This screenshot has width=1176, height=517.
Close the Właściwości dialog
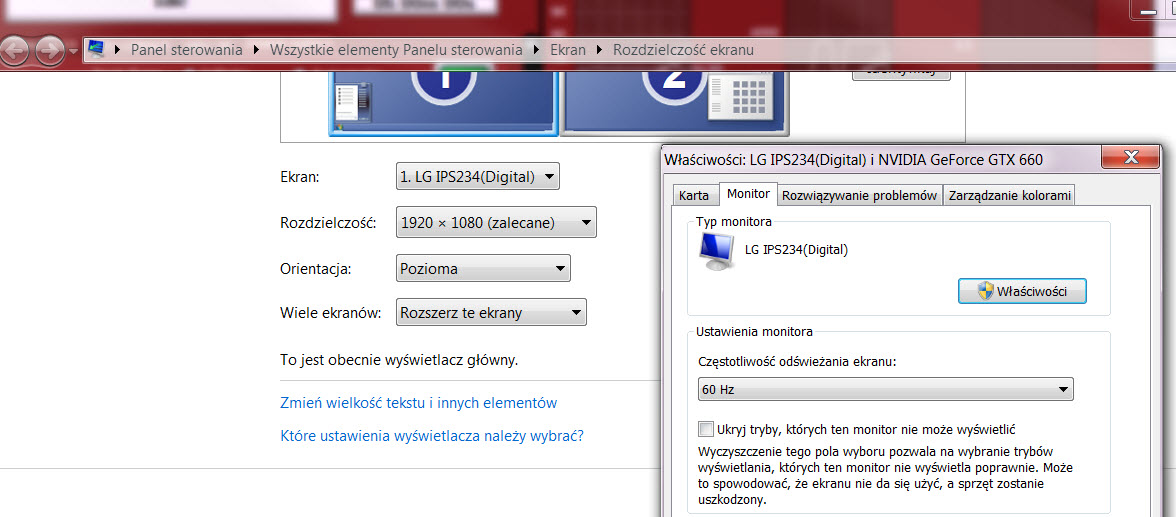1130,158
